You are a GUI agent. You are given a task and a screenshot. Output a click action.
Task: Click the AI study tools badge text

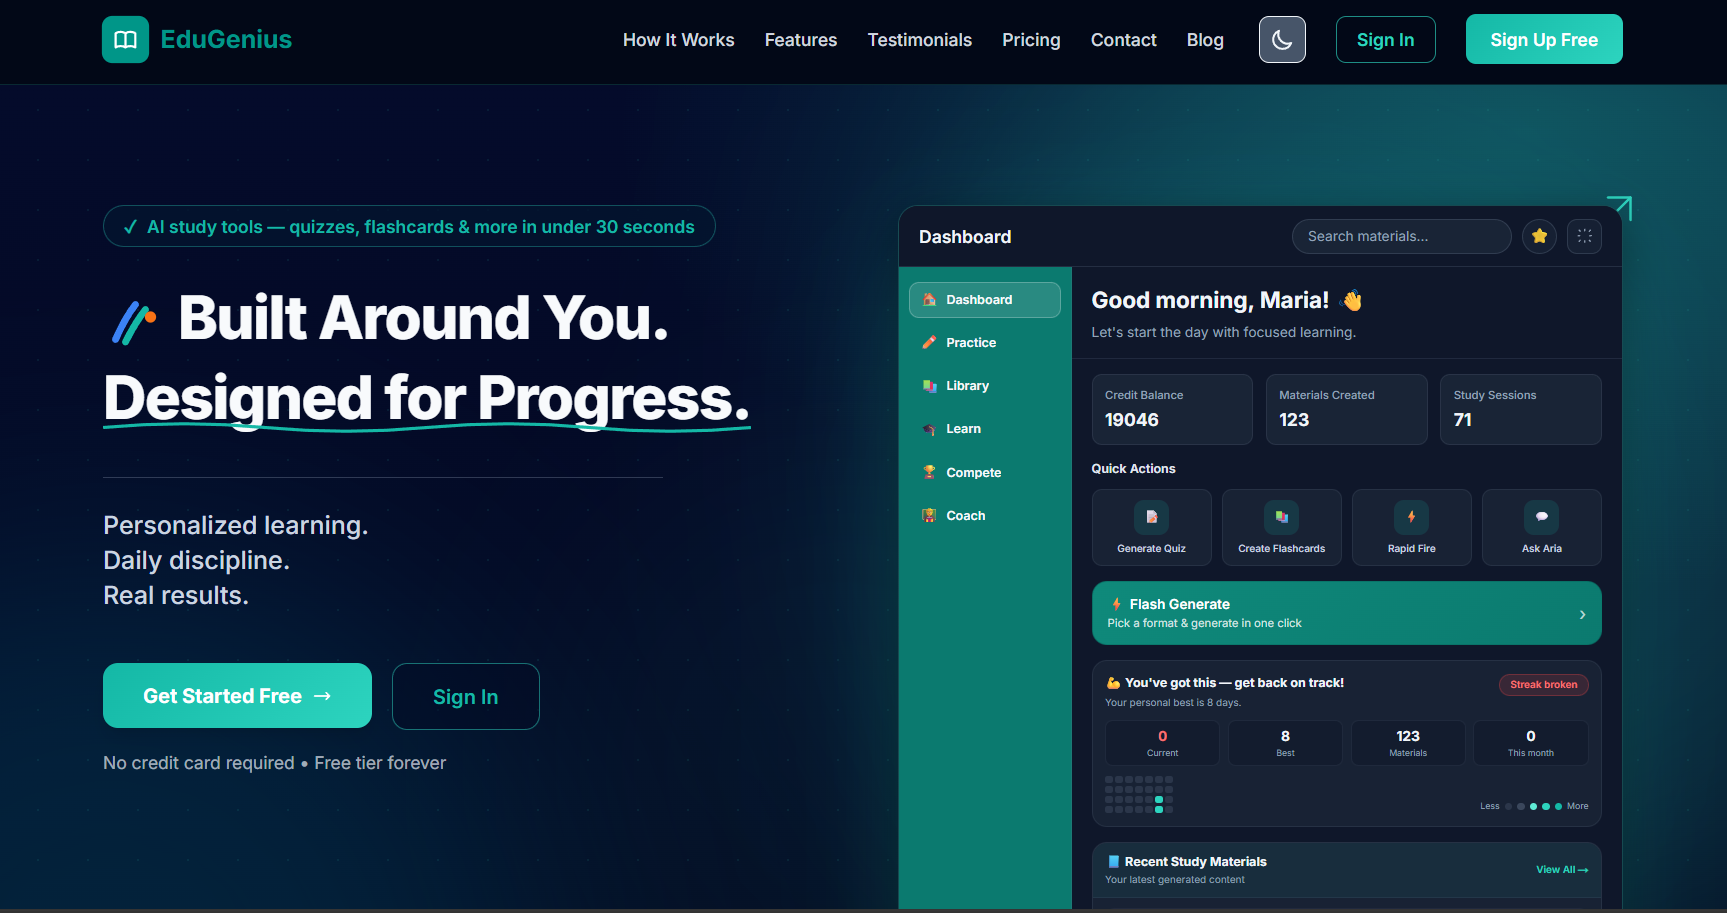[x=420, y=227]
